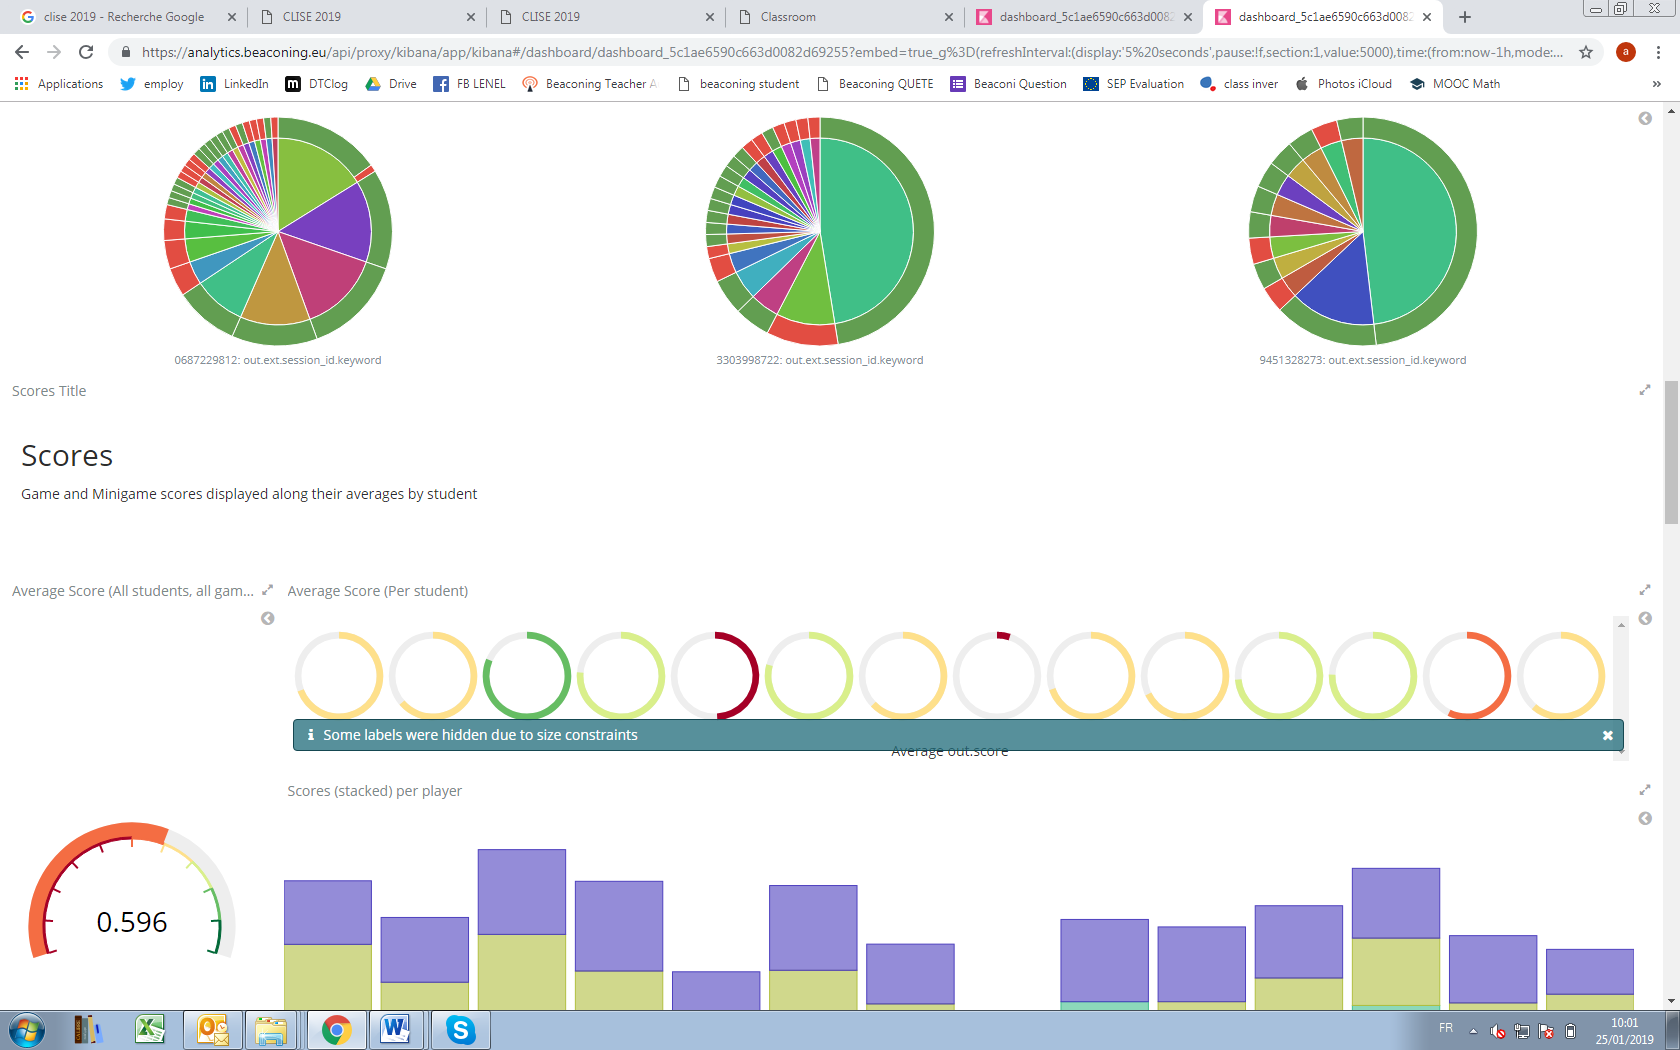Switch to the first dashboard_5c1ae6590c663d008 tab
Viewport: 1680px width, 1050px height.
click(1083, 17)
